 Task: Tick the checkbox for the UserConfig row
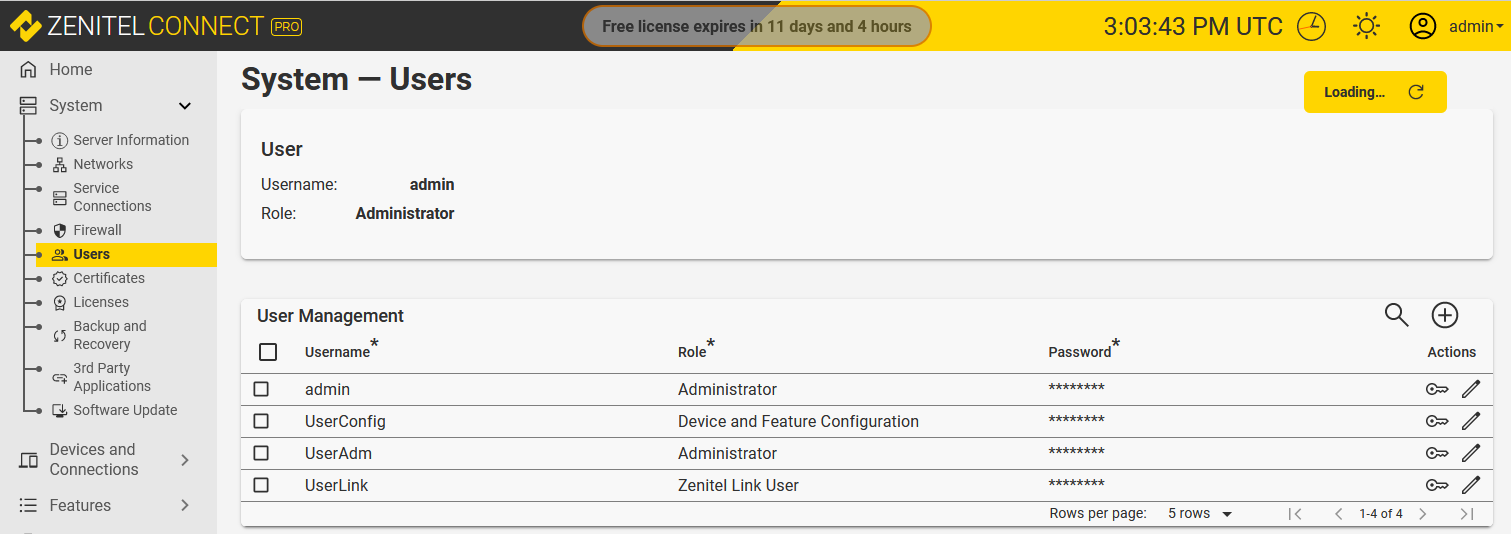(x=261, y=421)
